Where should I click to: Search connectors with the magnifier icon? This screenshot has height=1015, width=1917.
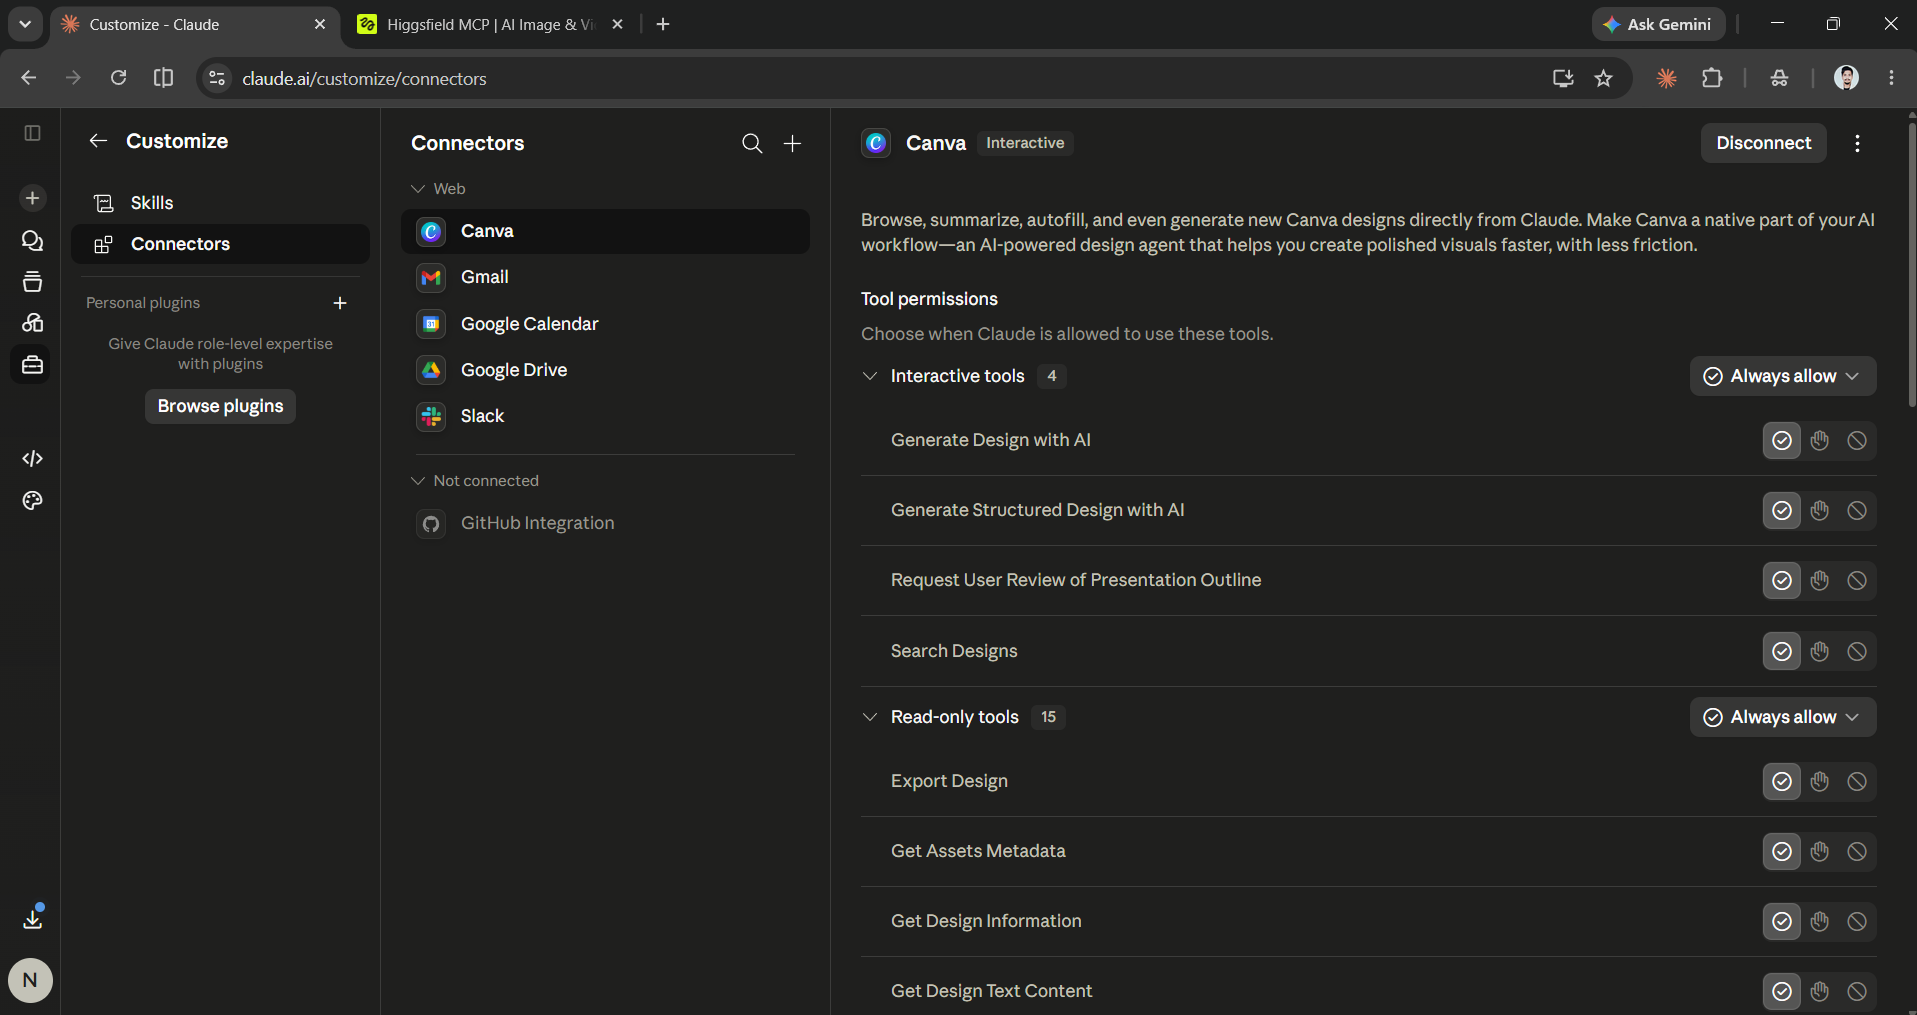752,144
